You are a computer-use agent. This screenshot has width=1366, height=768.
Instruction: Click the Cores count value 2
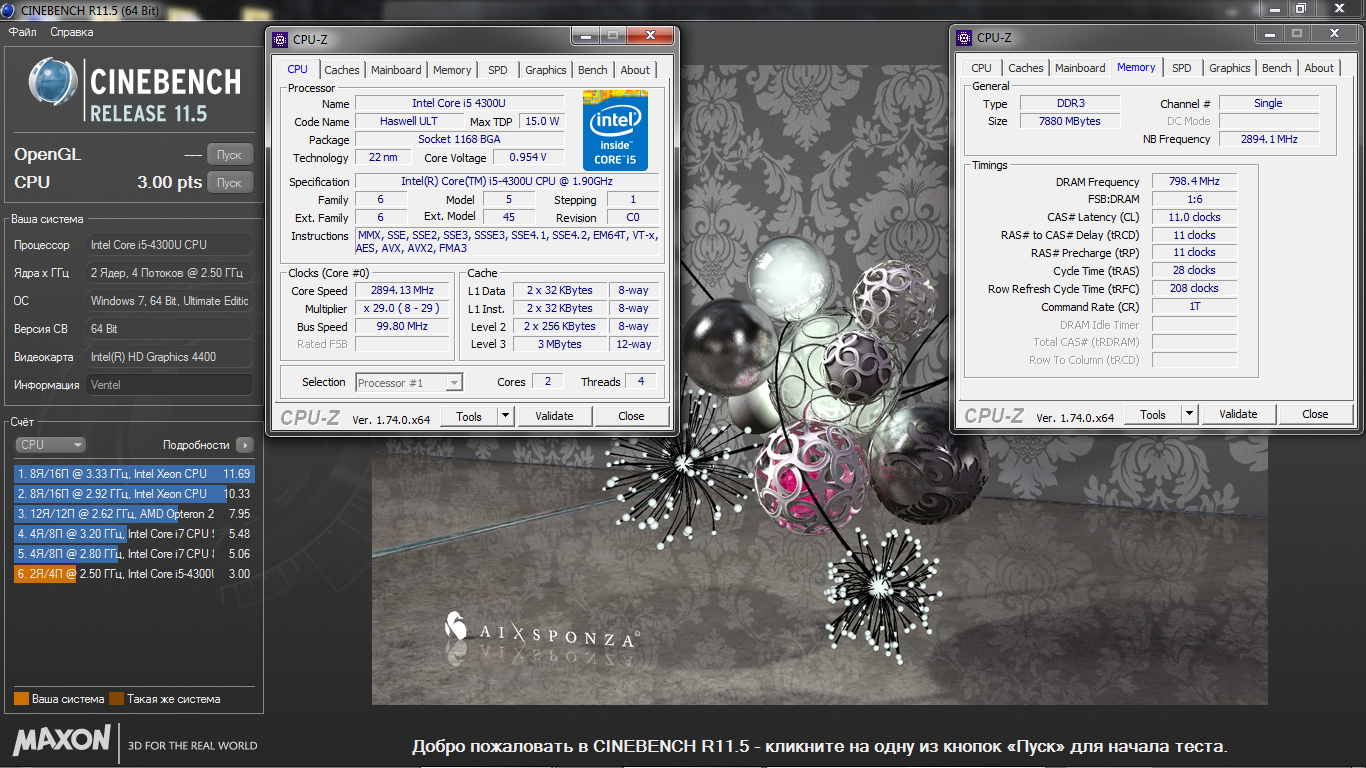point(547,382)
